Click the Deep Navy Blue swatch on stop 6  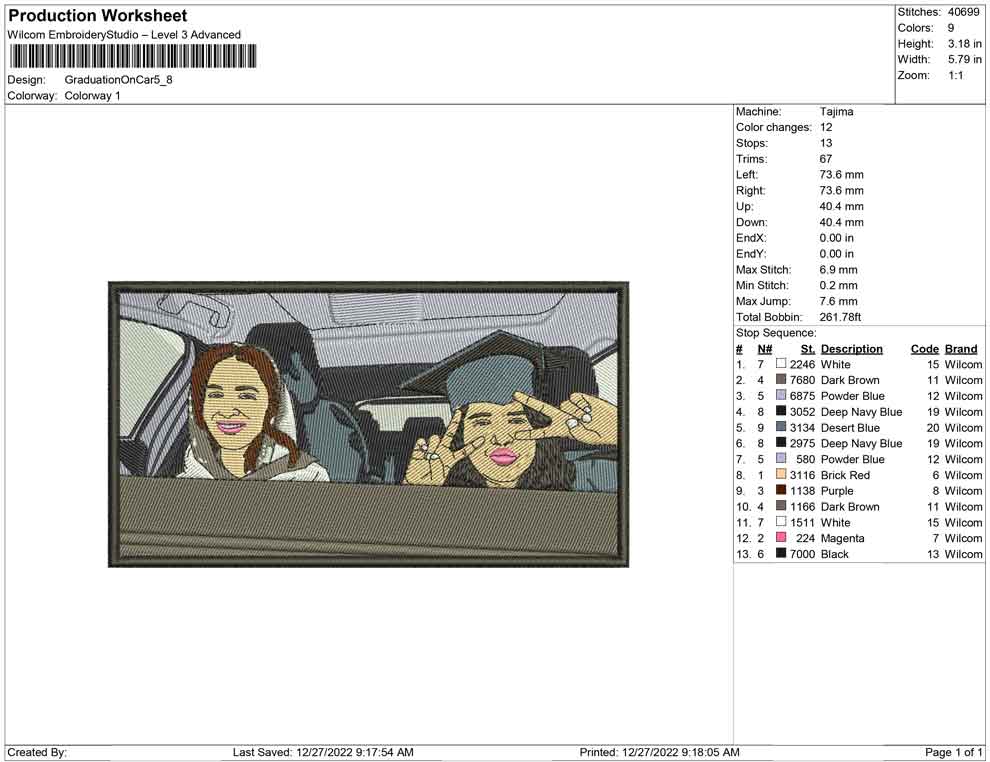(780, 443)
